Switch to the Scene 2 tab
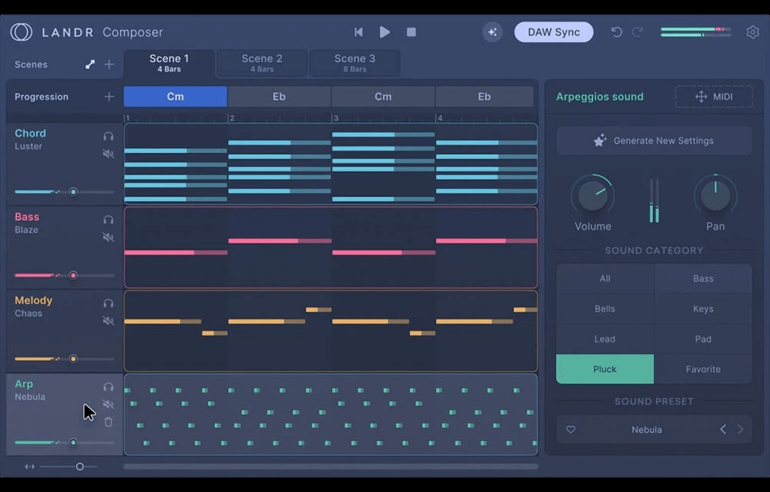Viewport: 770px width, 492px height. tap(262, 63)
